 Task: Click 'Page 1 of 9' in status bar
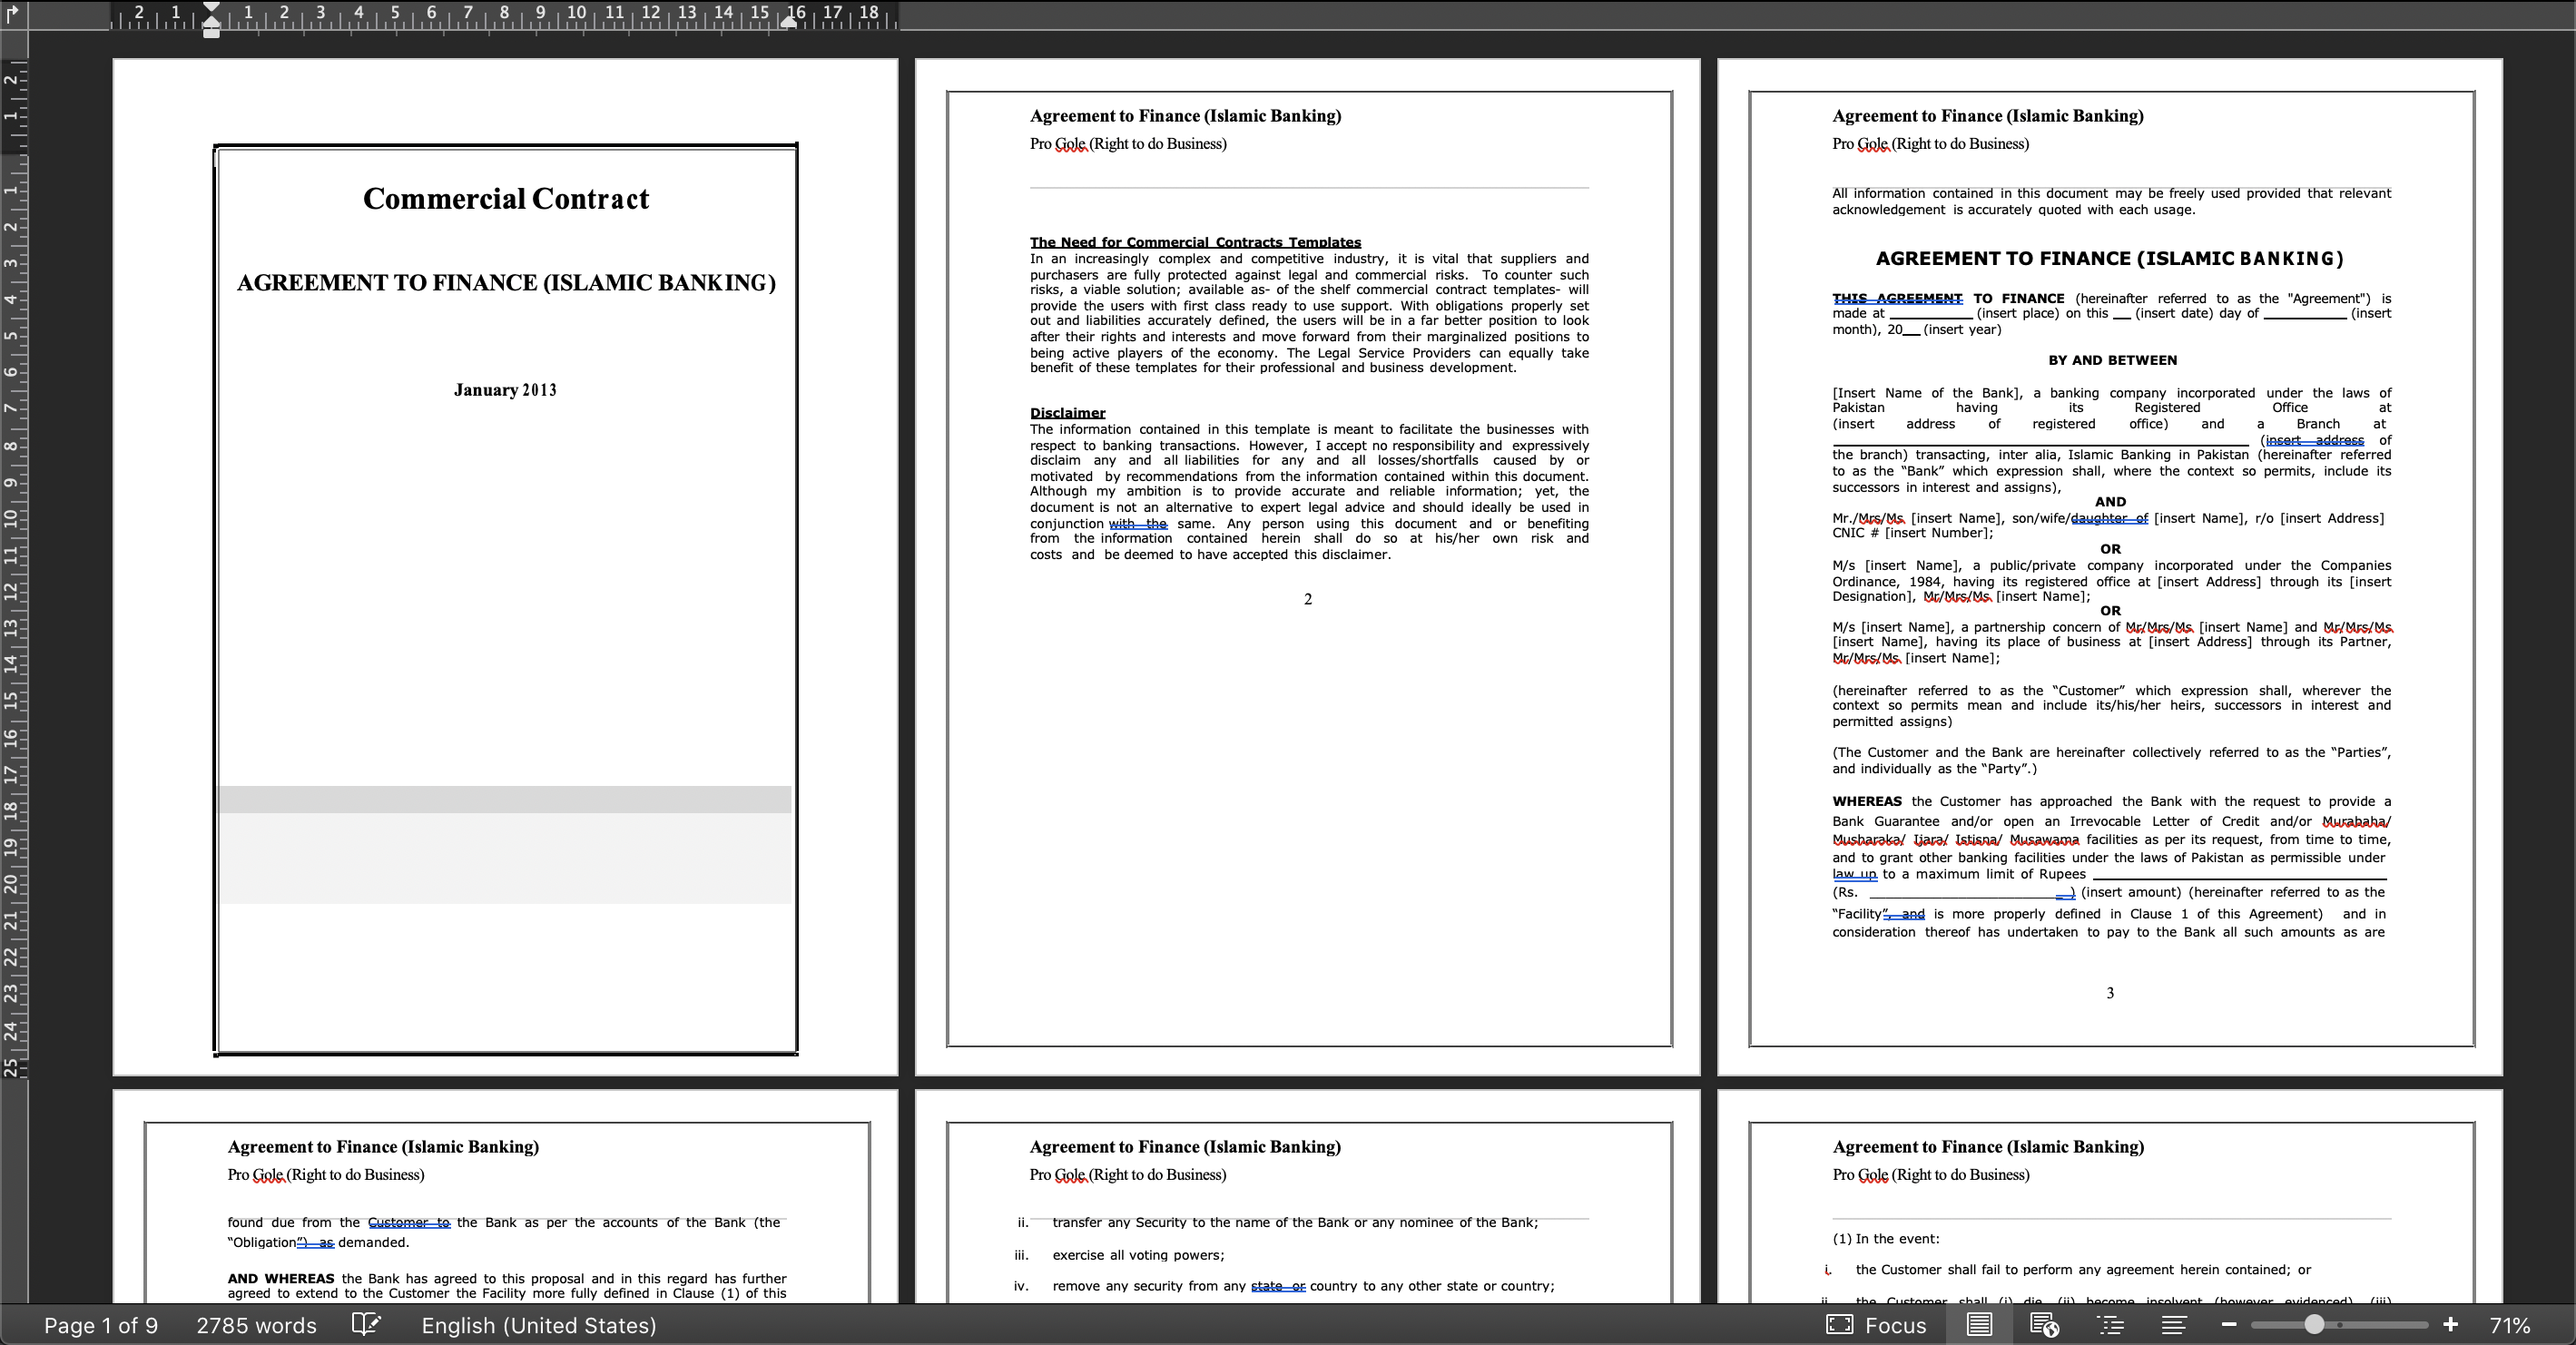pyautogui.click(x=101, y=1325)
